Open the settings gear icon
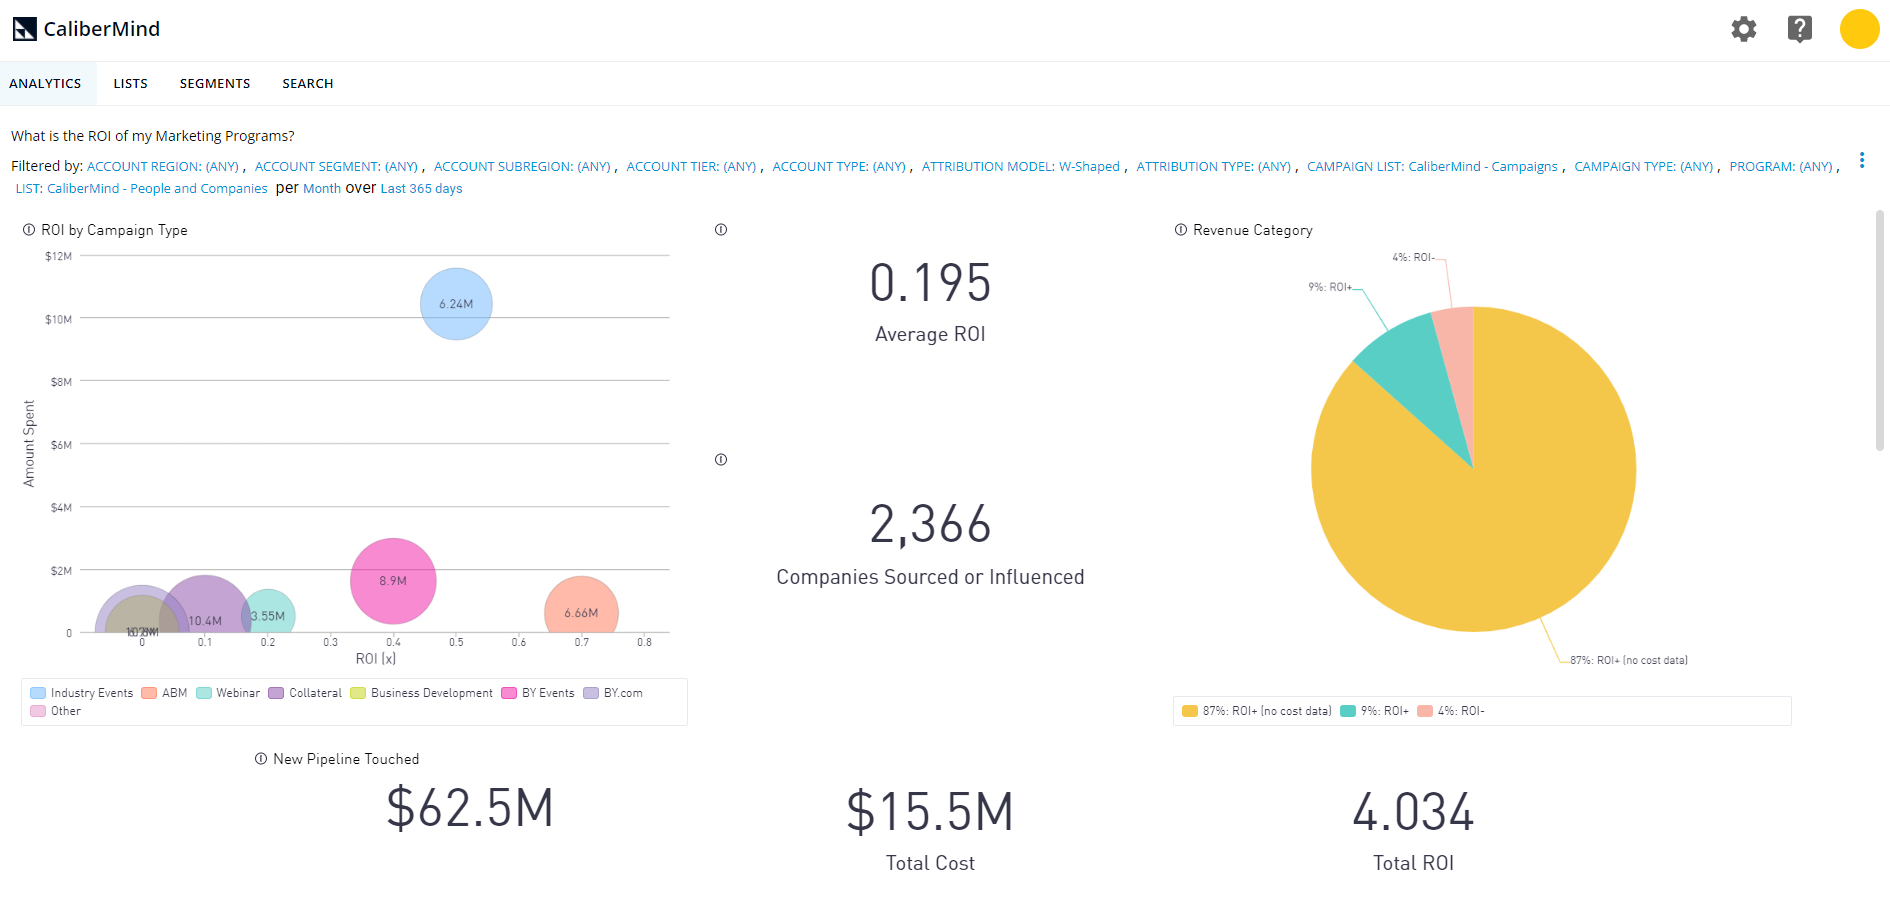 (1744, 29)
